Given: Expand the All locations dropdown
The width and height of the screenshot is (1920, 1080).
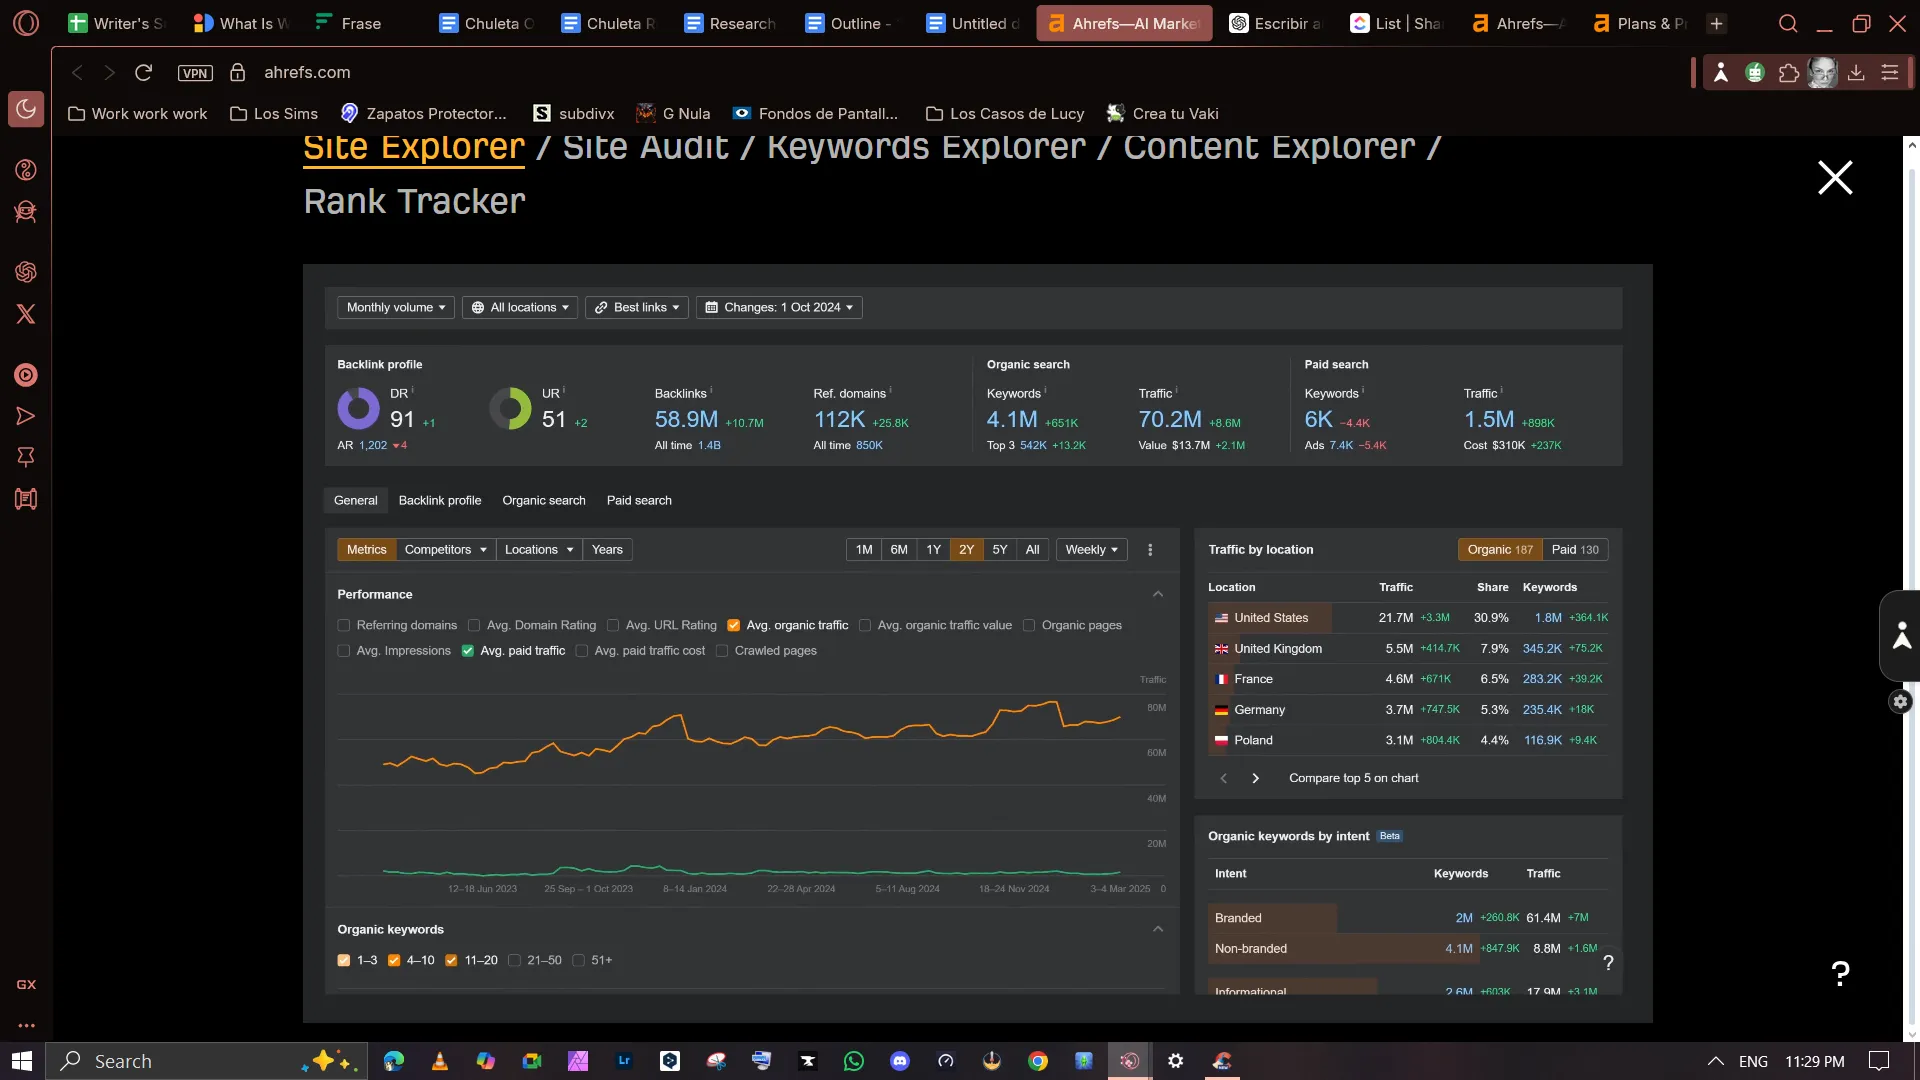Looking at the screenshot, I should pyautogui.click(x=520, y=308).
